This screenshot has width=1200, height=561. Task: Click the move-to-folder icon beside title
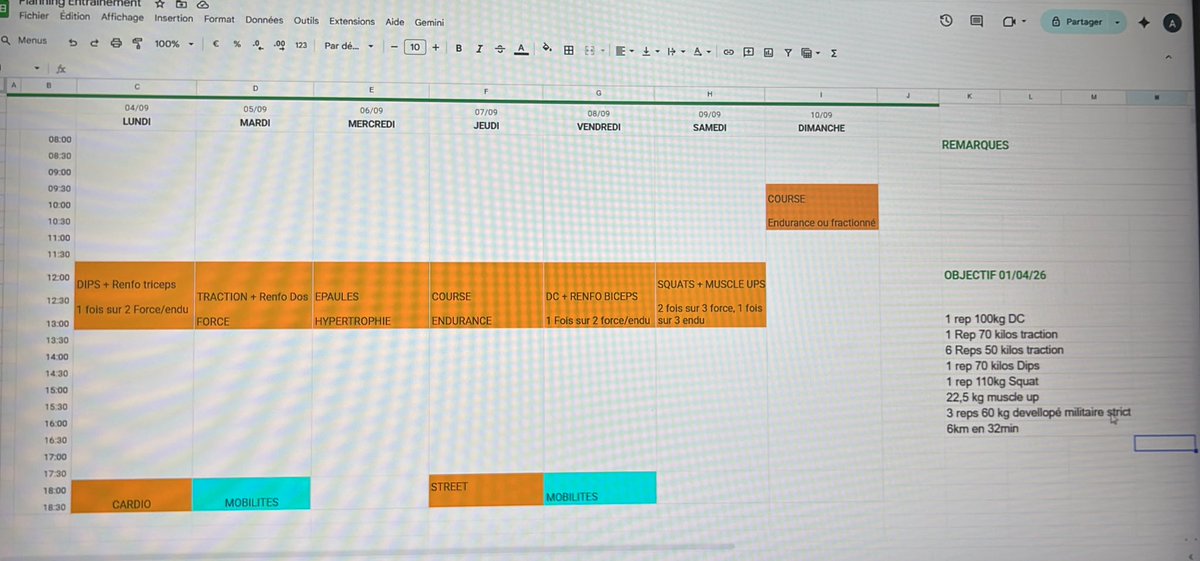coord(181,4)
